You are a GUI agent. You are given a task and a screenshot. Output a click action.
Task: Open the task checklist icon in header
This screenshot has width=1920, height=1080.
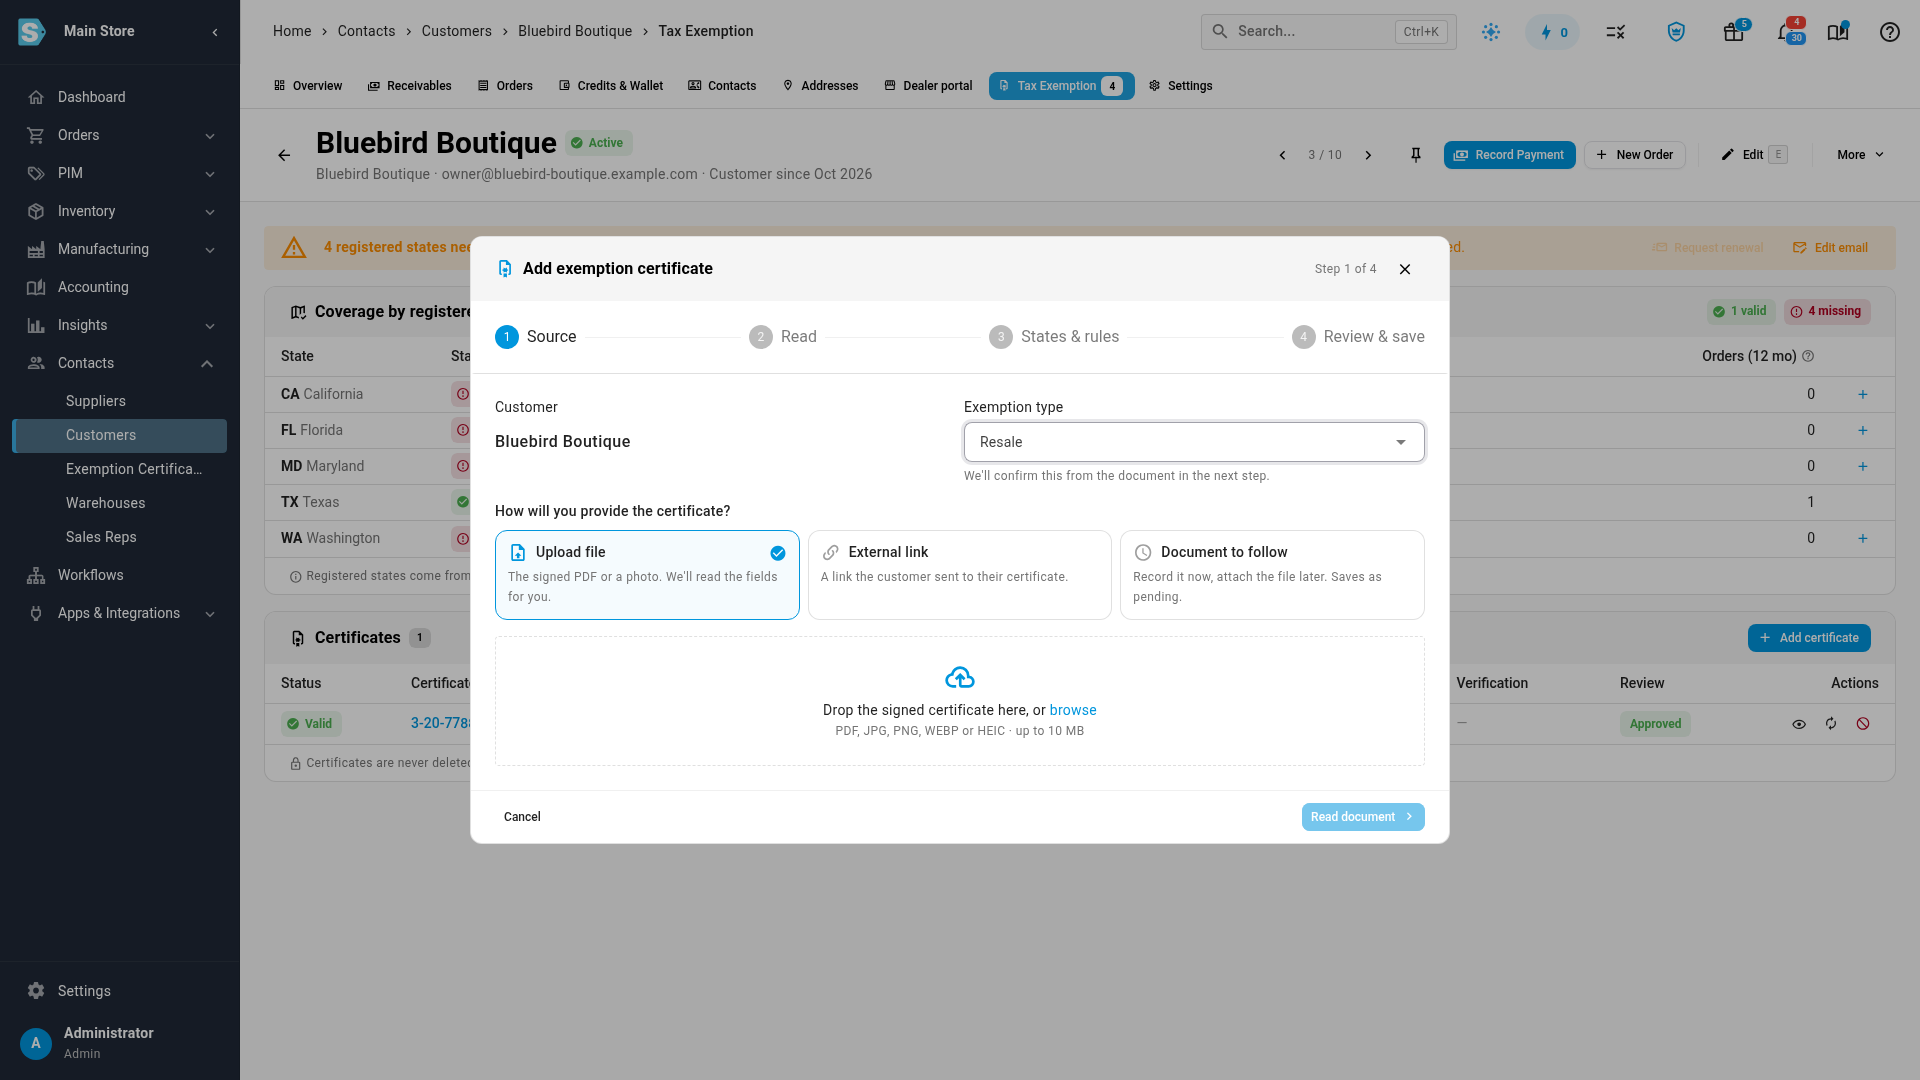point(1616,32)
